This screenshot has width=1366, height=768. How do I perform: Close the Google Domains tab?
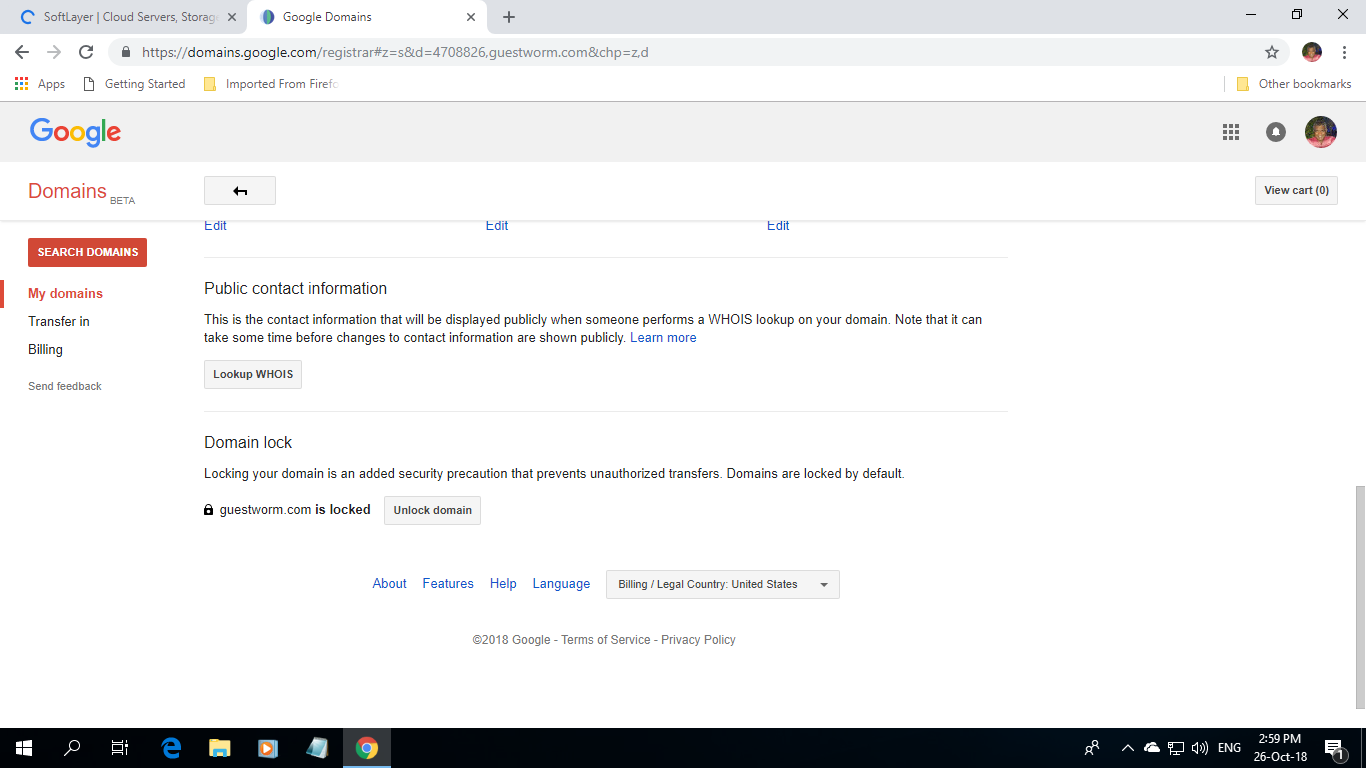pos(471,17)
